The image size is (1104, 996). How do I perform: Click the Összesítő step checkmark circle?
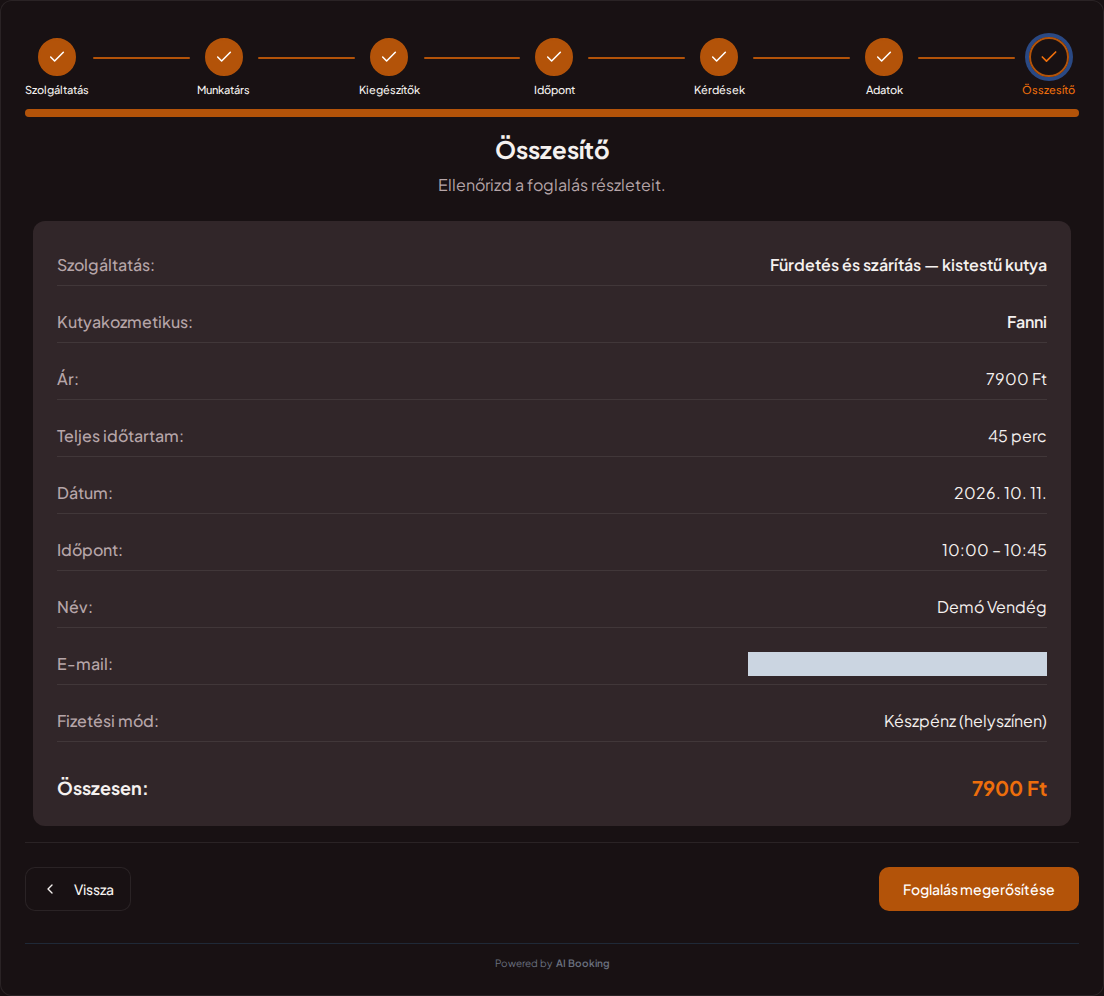pos(1048,57)
